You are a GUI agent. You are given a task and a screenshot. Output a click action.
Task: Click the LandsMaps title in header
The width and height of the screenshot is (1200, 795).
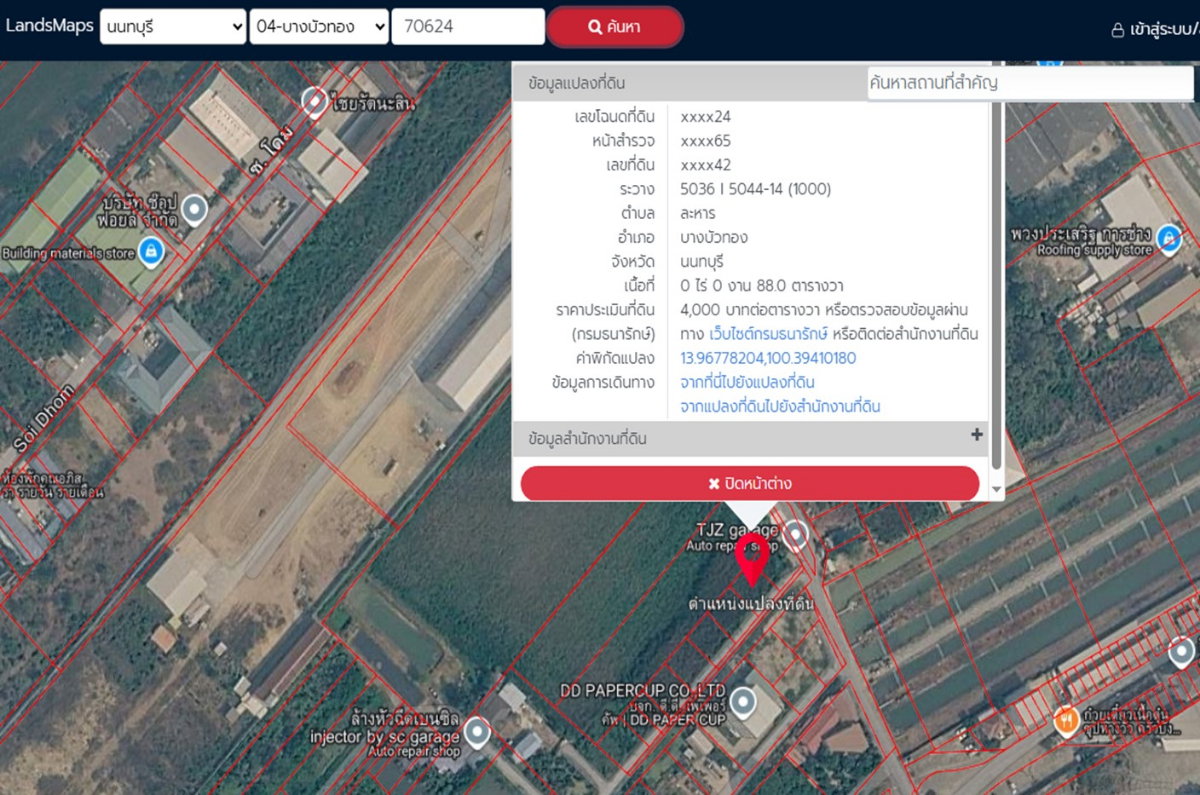(49, 25)
